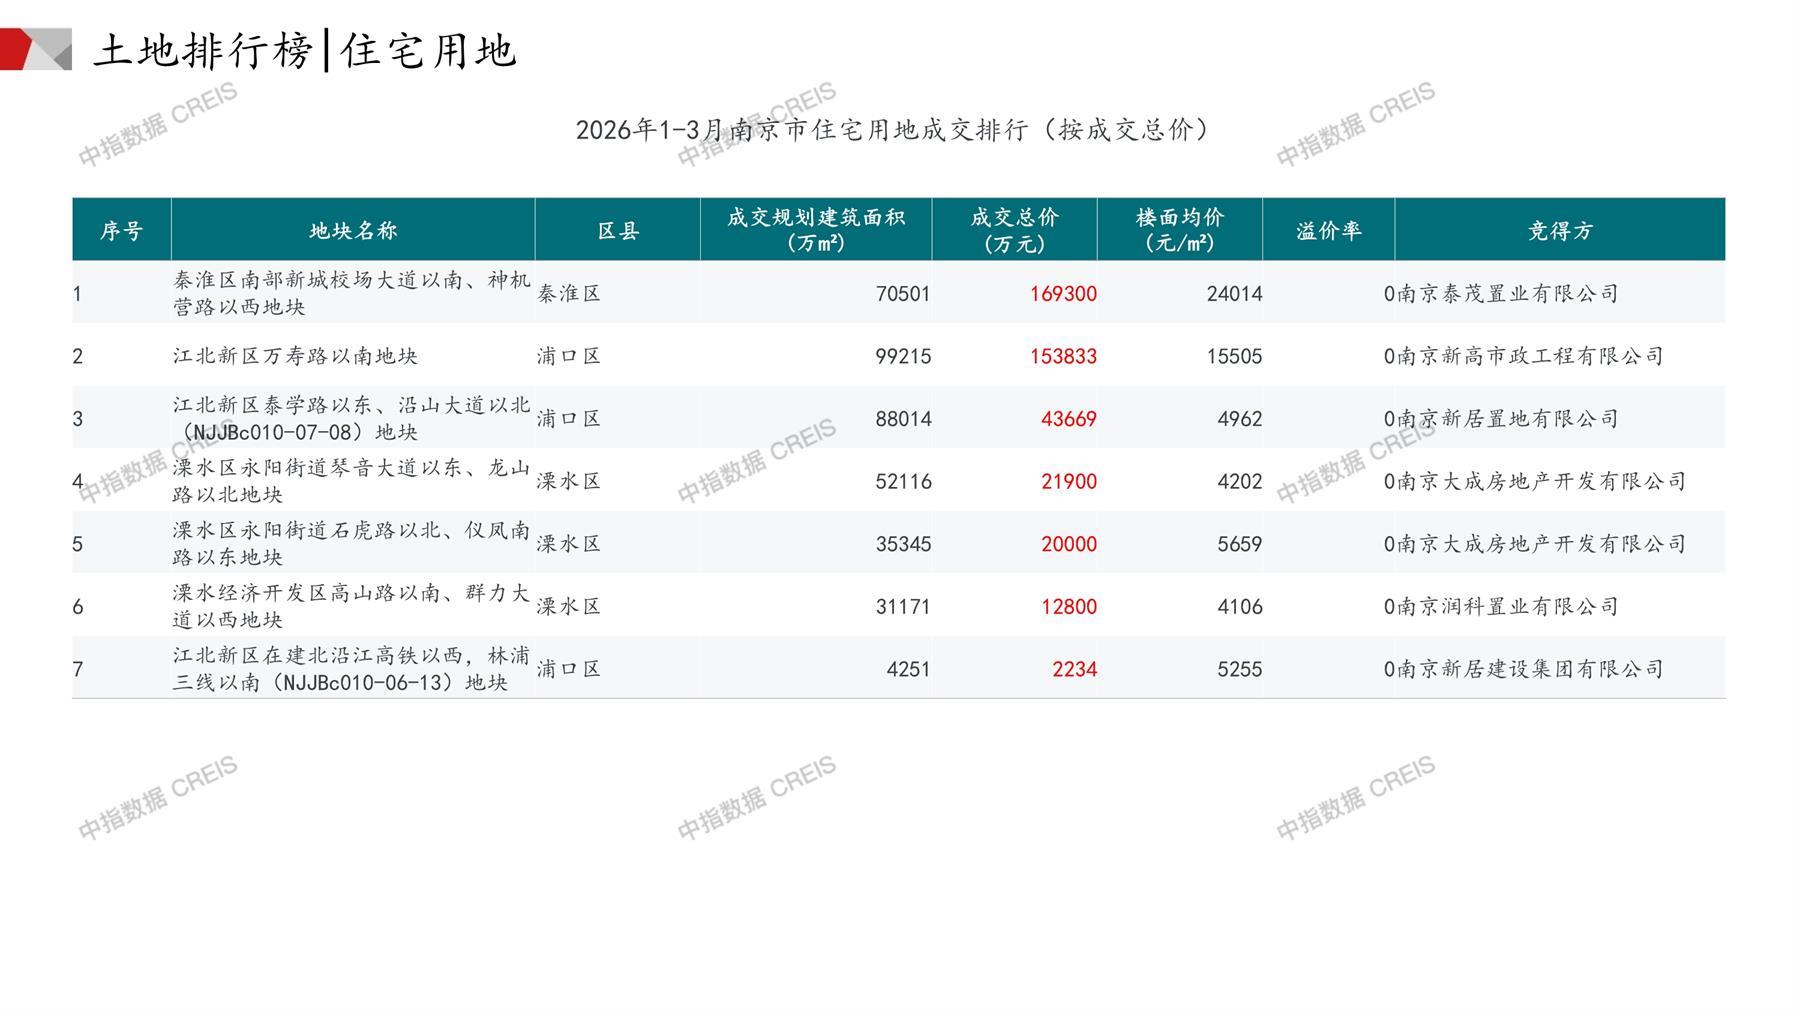Select the 江北新区万寿路以南地块 cell

(295, 356)
